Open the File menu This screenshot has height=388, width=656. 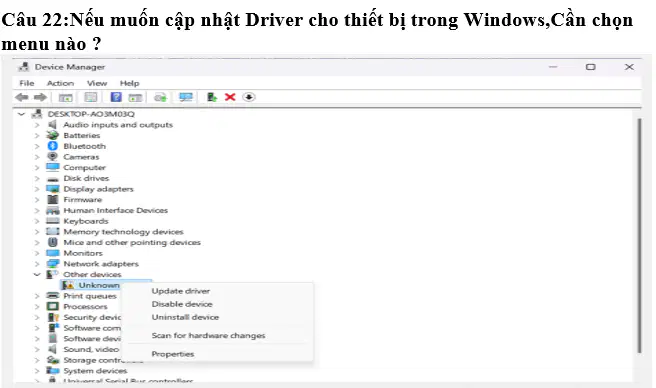tap(27, 83)
